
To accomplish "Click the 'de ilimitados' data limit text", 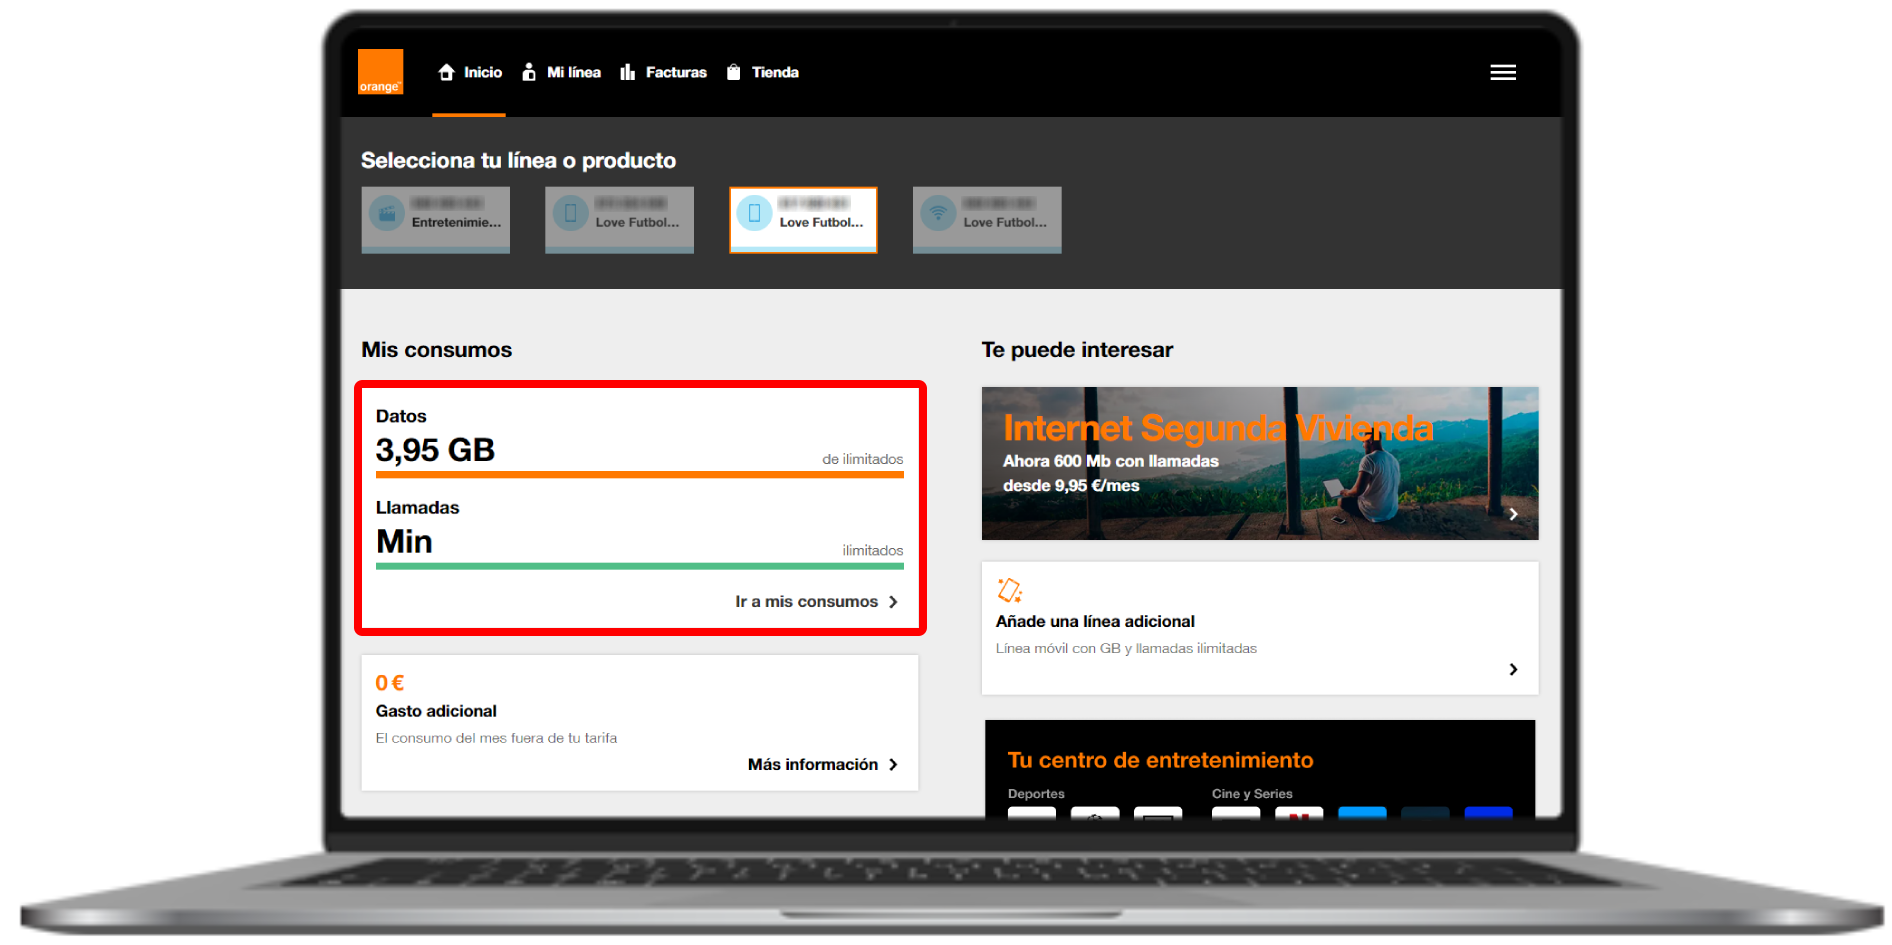I will pyautogui.click(x=862, y=459).
